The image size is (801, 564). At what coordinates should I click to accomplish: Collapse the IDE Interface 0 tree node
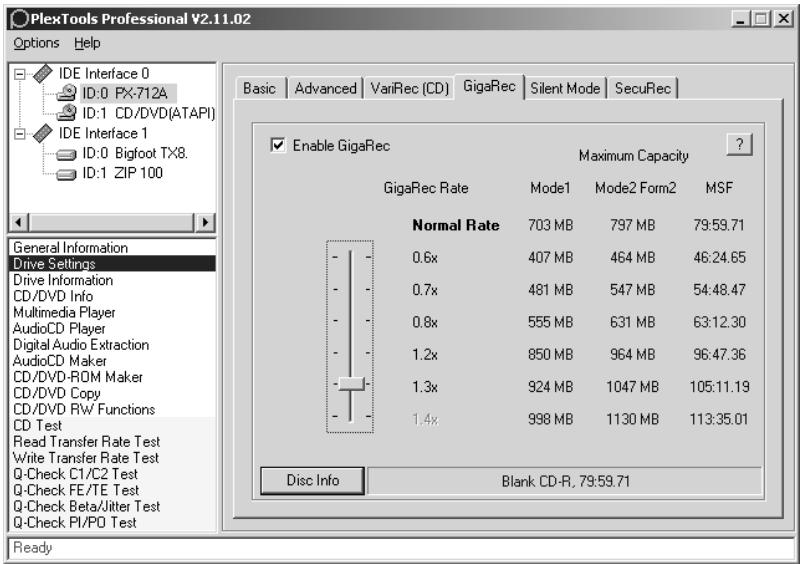[19, 74]
